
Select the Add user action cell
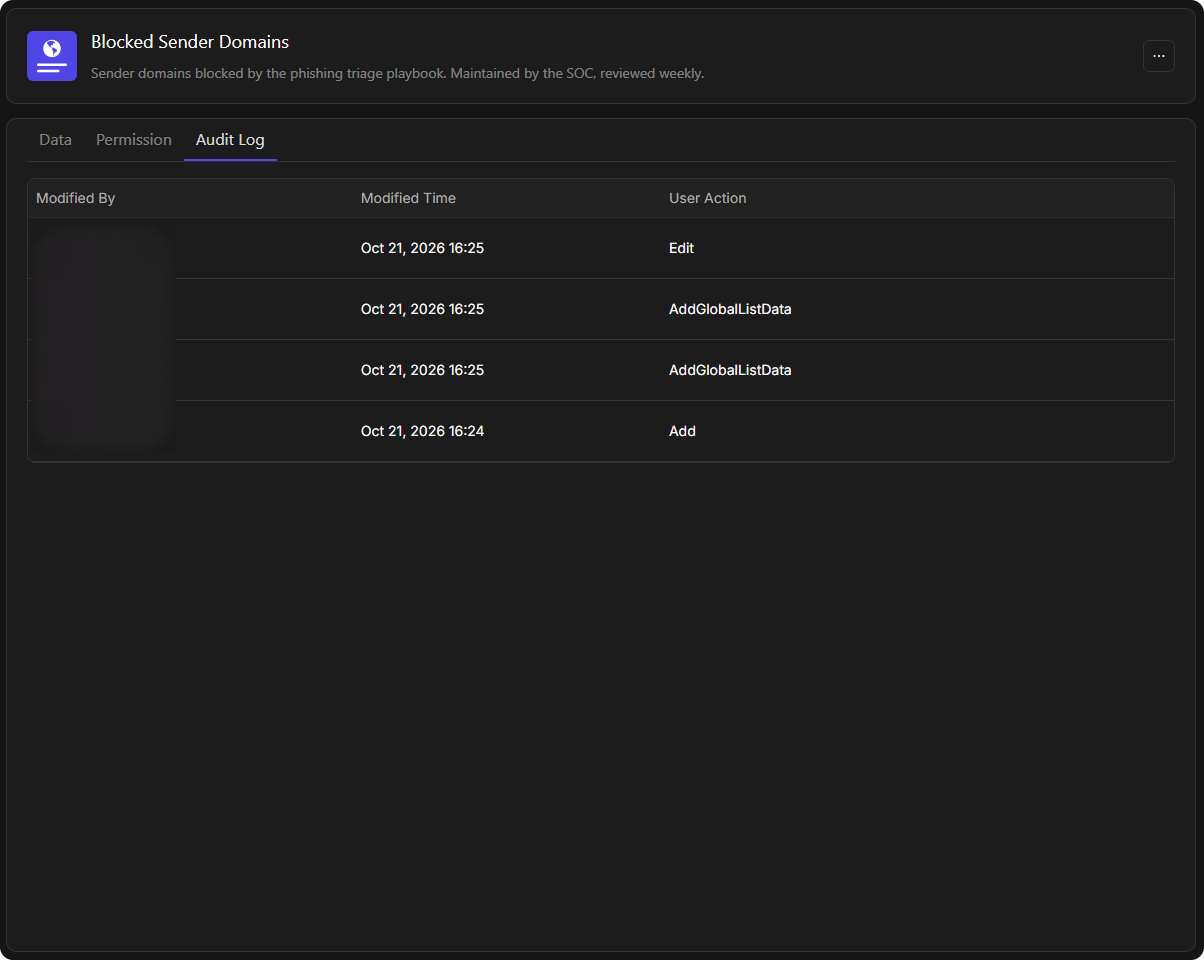click(x=683, y=431)
